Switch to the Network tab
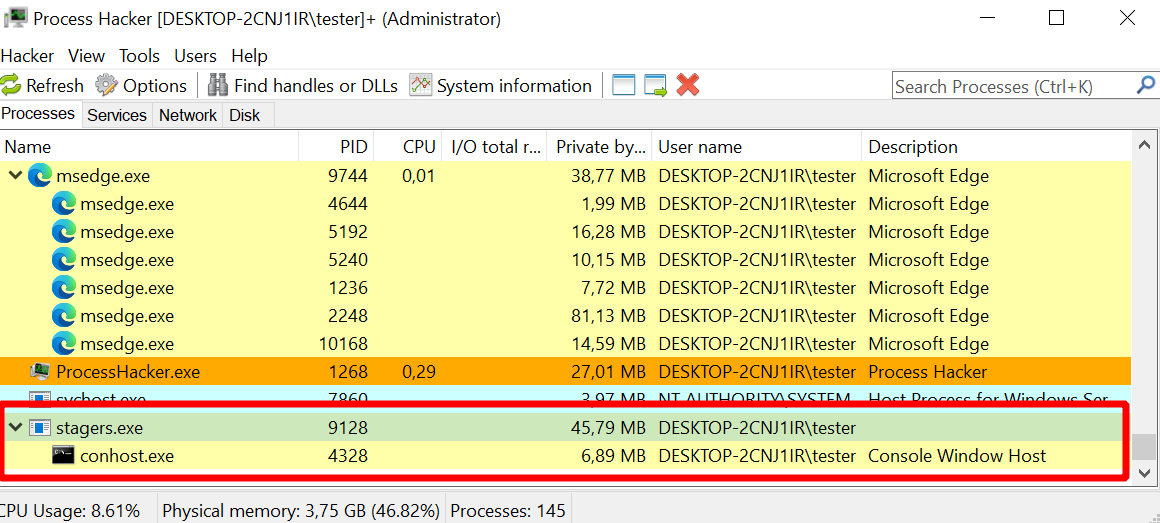The width and height of the screenshot is (1160, 523). coord(188,115)
